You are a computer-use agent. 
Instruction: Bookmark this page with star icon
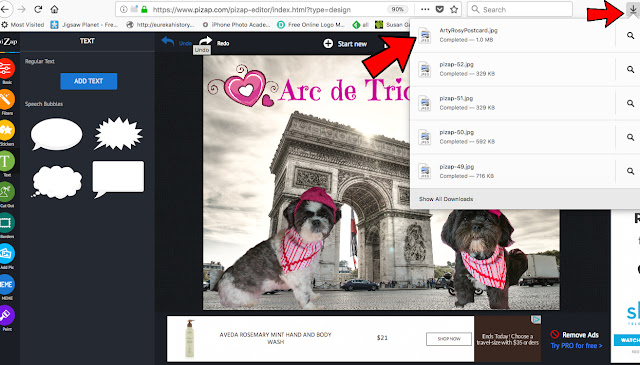tap(454, 9)
